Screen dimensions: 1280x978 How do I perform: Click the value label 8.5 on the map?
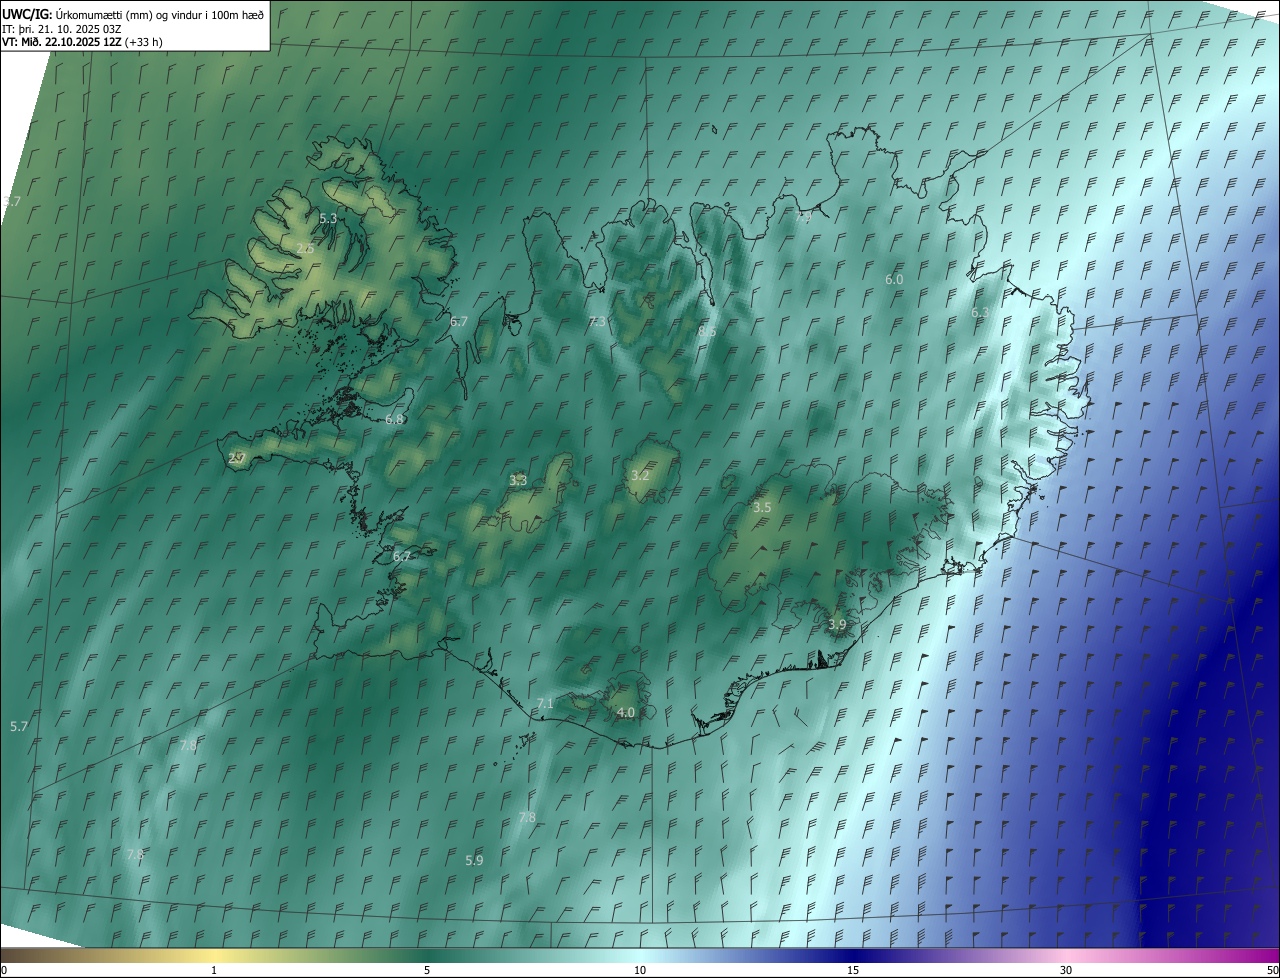pyautogui.click(x=707, y=330)
